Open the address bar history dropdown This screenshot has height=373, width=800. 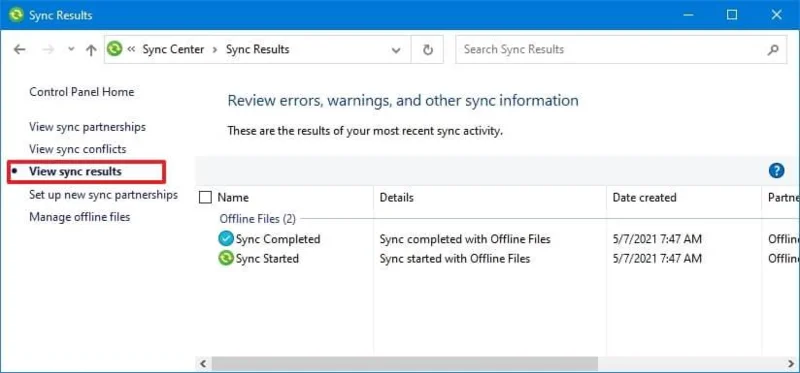coord(395,50)
